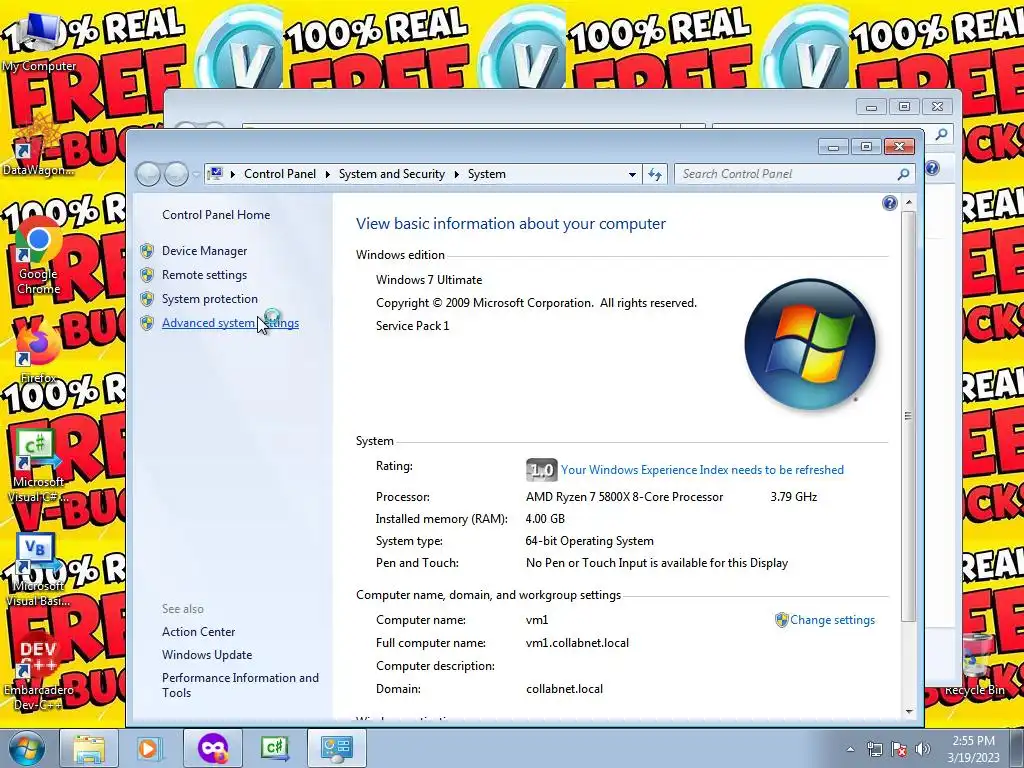This screenshot has width=1024, height=768.
Task: Launch Google Chrome from the desktop
Action: coord(39,256)
